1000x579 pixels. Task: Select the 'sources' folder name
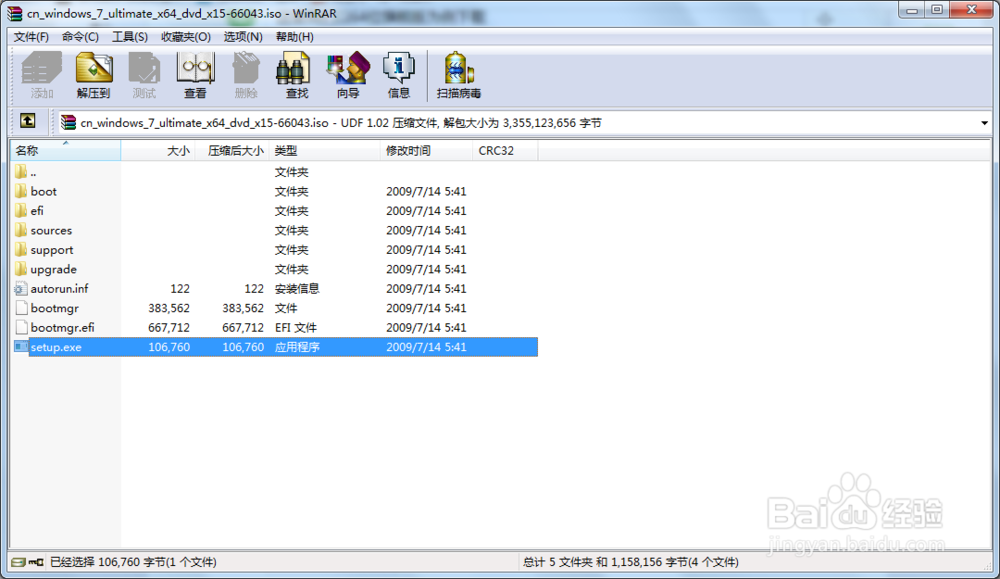[51, 230]
